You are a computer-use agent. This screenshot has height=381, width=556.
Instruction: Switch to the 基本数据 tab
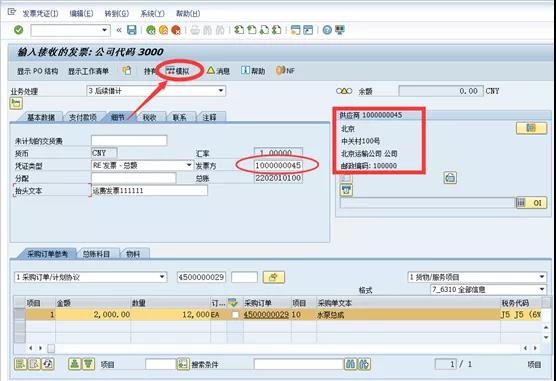[40, 117]
